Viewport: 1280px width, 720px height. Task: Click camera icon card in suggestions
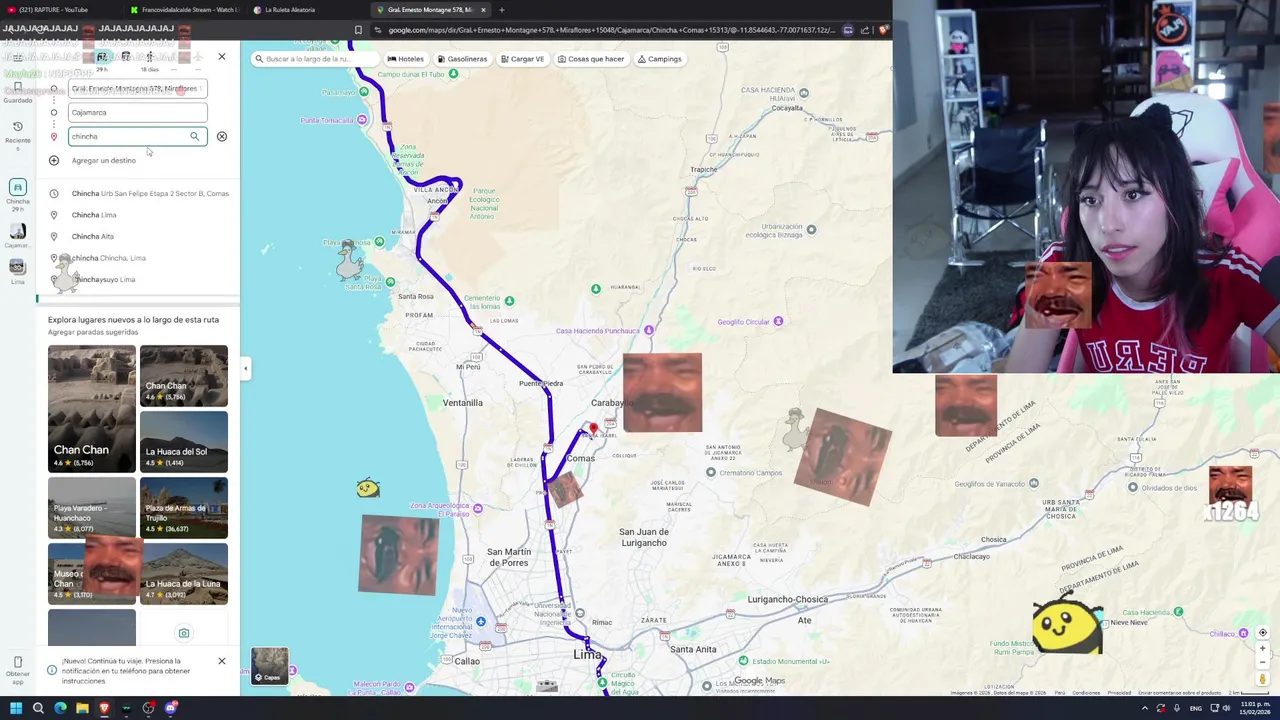pos(183,633)
